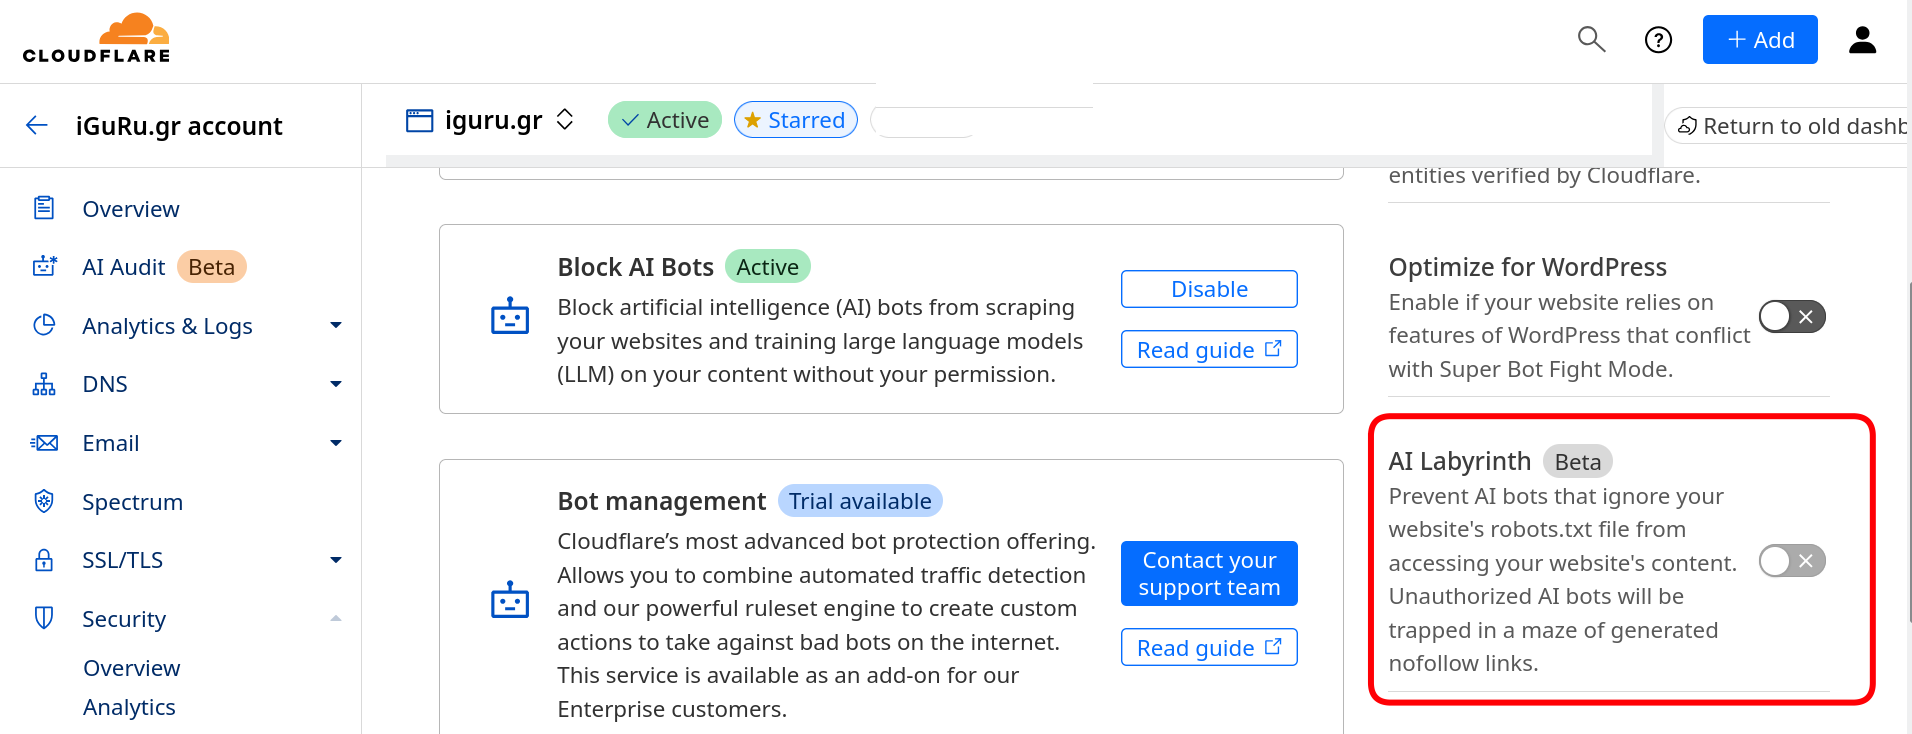Expand the Email menu arrow
Viewport: 1912px width, 734px height.
[x=336, y=443]
